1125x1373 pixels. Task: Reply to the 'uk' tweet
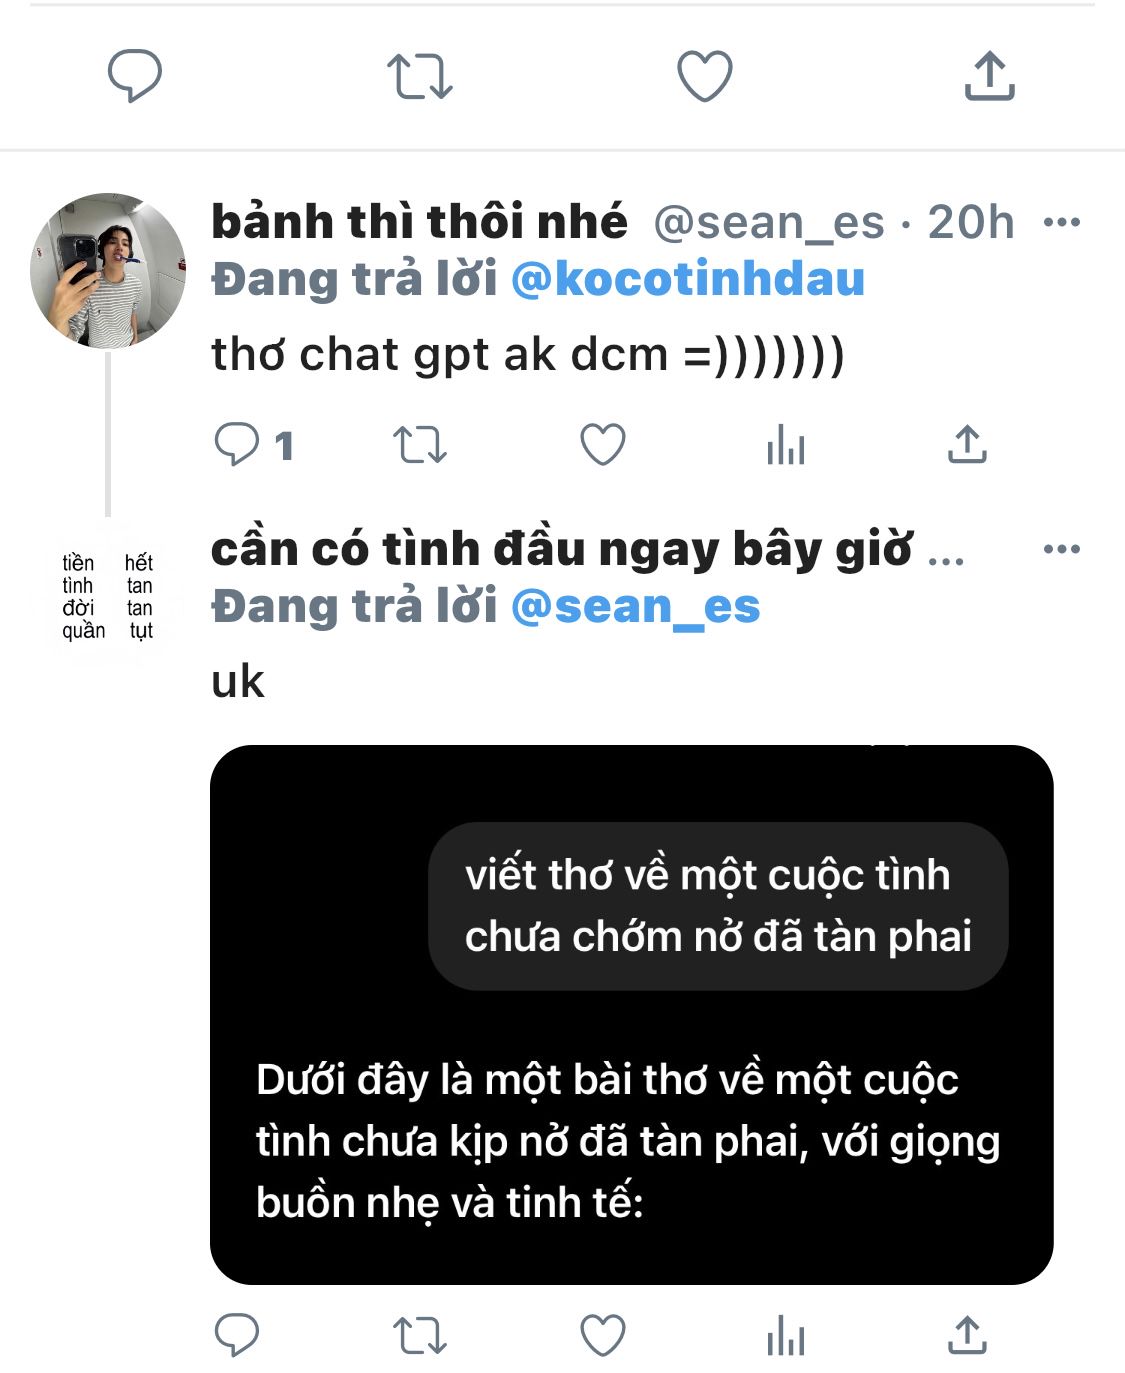coord(237,1335)
